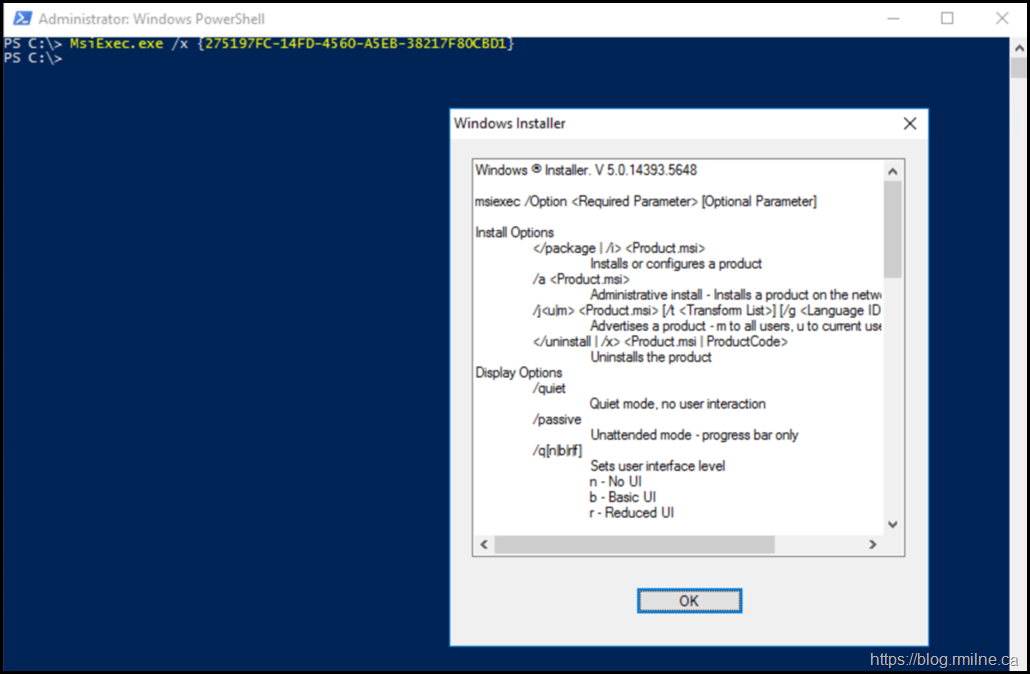The image size is (1030, 674).
Task: Click the help text scroll up arrow
Action: click(x=893, y=169)
